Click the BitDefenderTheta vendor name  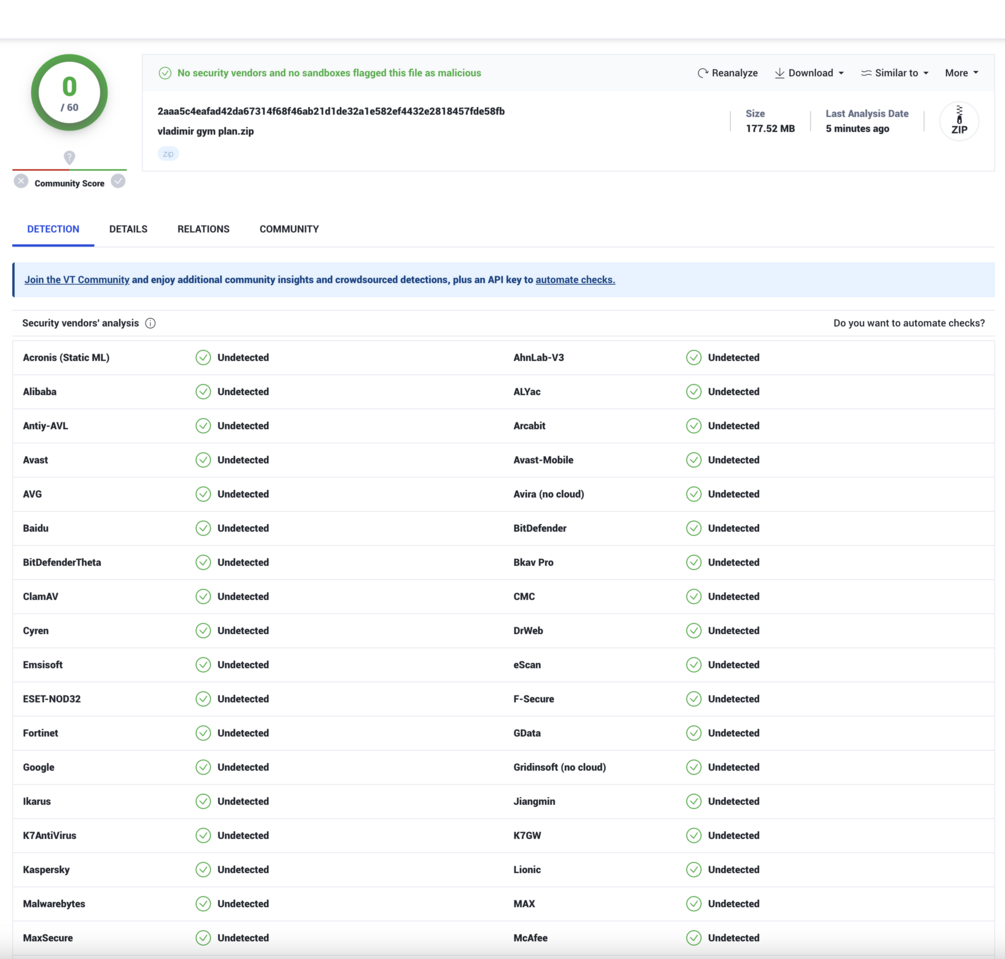point(62,562)
